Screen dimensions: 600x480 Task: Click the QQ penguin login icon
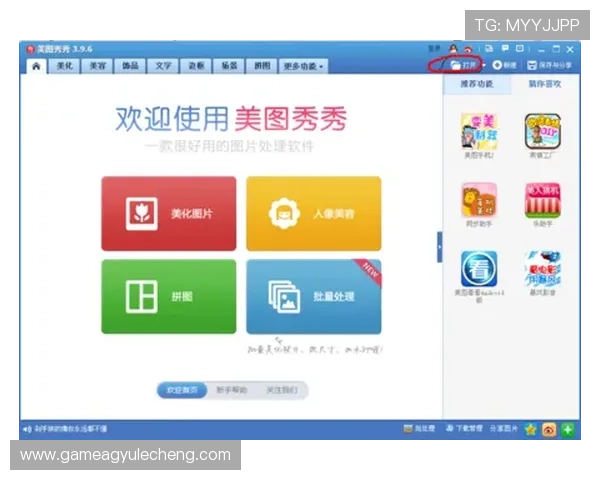pyautogui.click(x=453, y=49)
